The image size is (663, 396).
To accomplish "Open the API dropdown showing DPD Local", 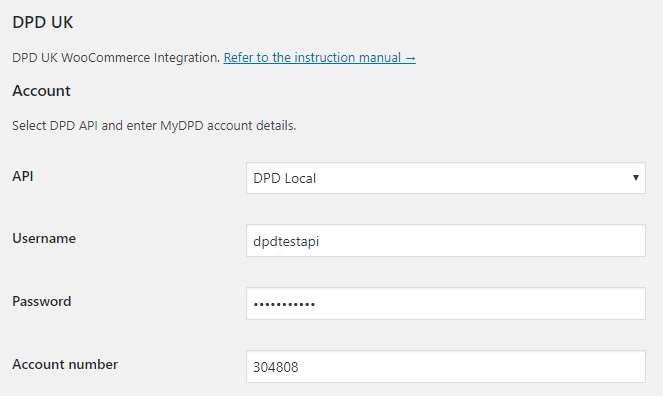I will click(x=446, y=178).
